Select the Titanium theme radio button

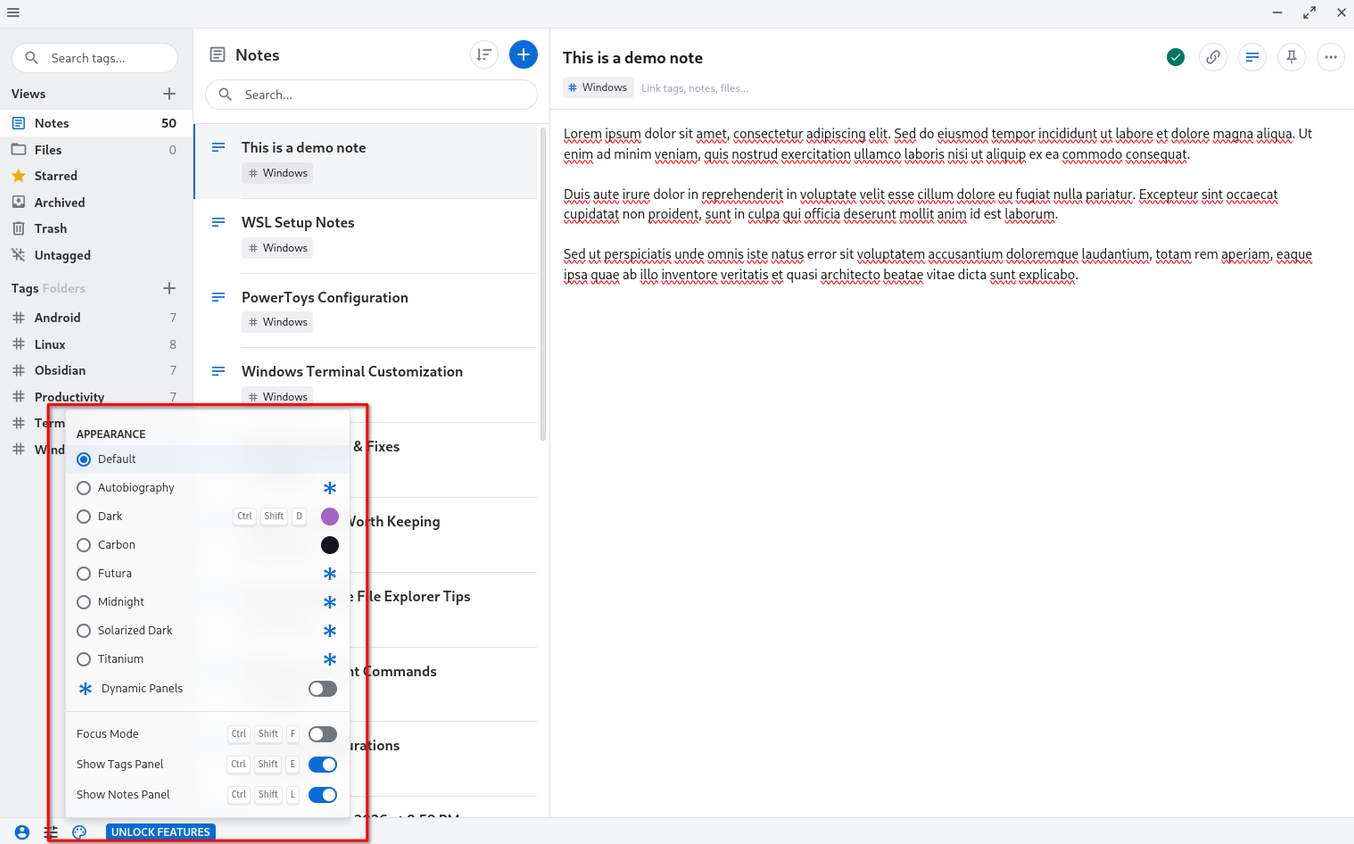tap(84, 659)
